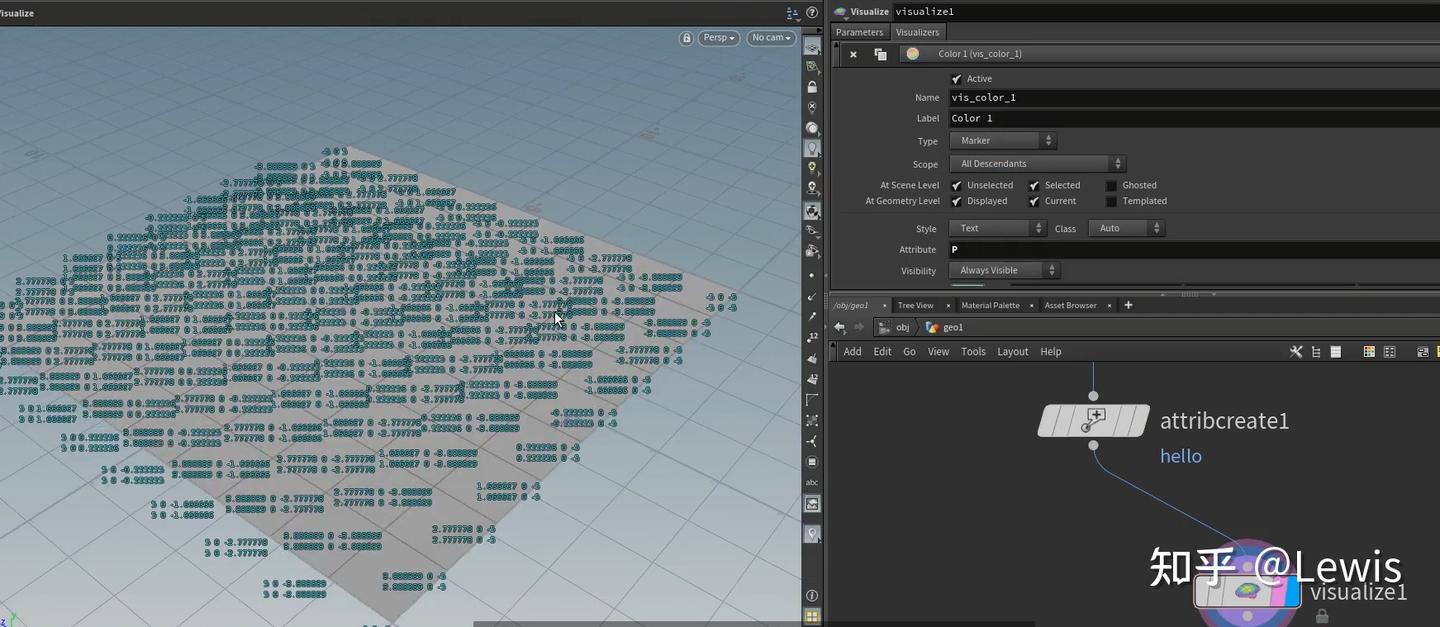Open the network Help menu

1050,352
